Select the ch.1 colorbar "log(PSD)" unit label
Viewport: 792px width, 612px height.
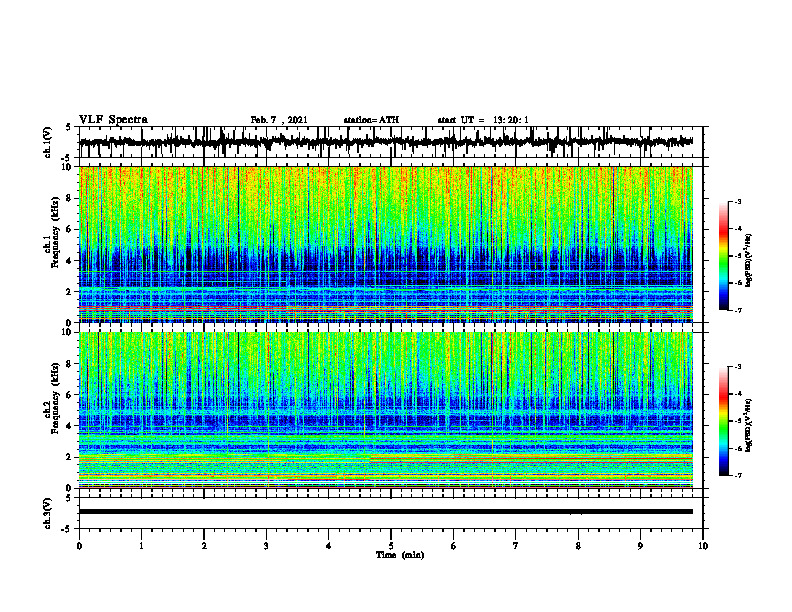pyautogui.click(x=748, y=261)
